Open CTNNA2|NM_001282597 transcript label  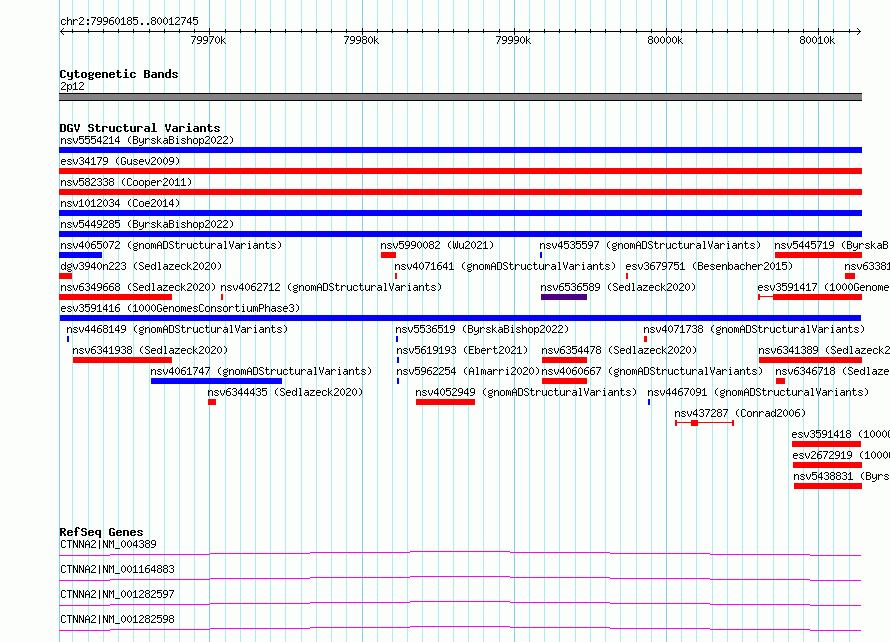click(x=117, y=594)
